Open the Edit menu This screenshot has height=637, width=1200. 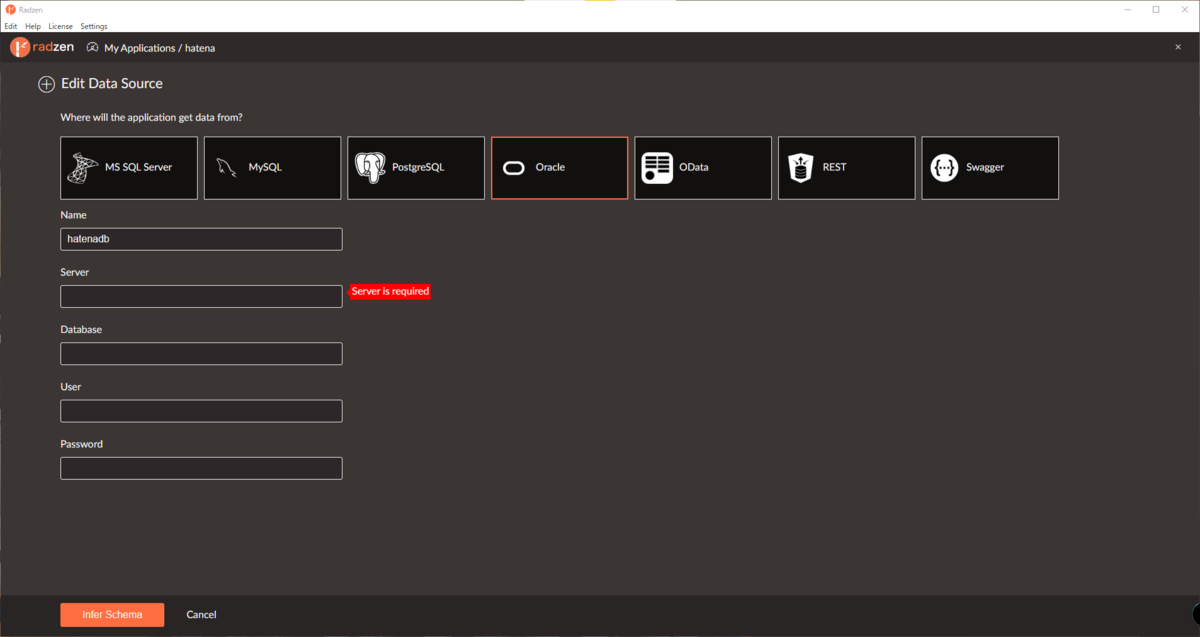point(11,26)
